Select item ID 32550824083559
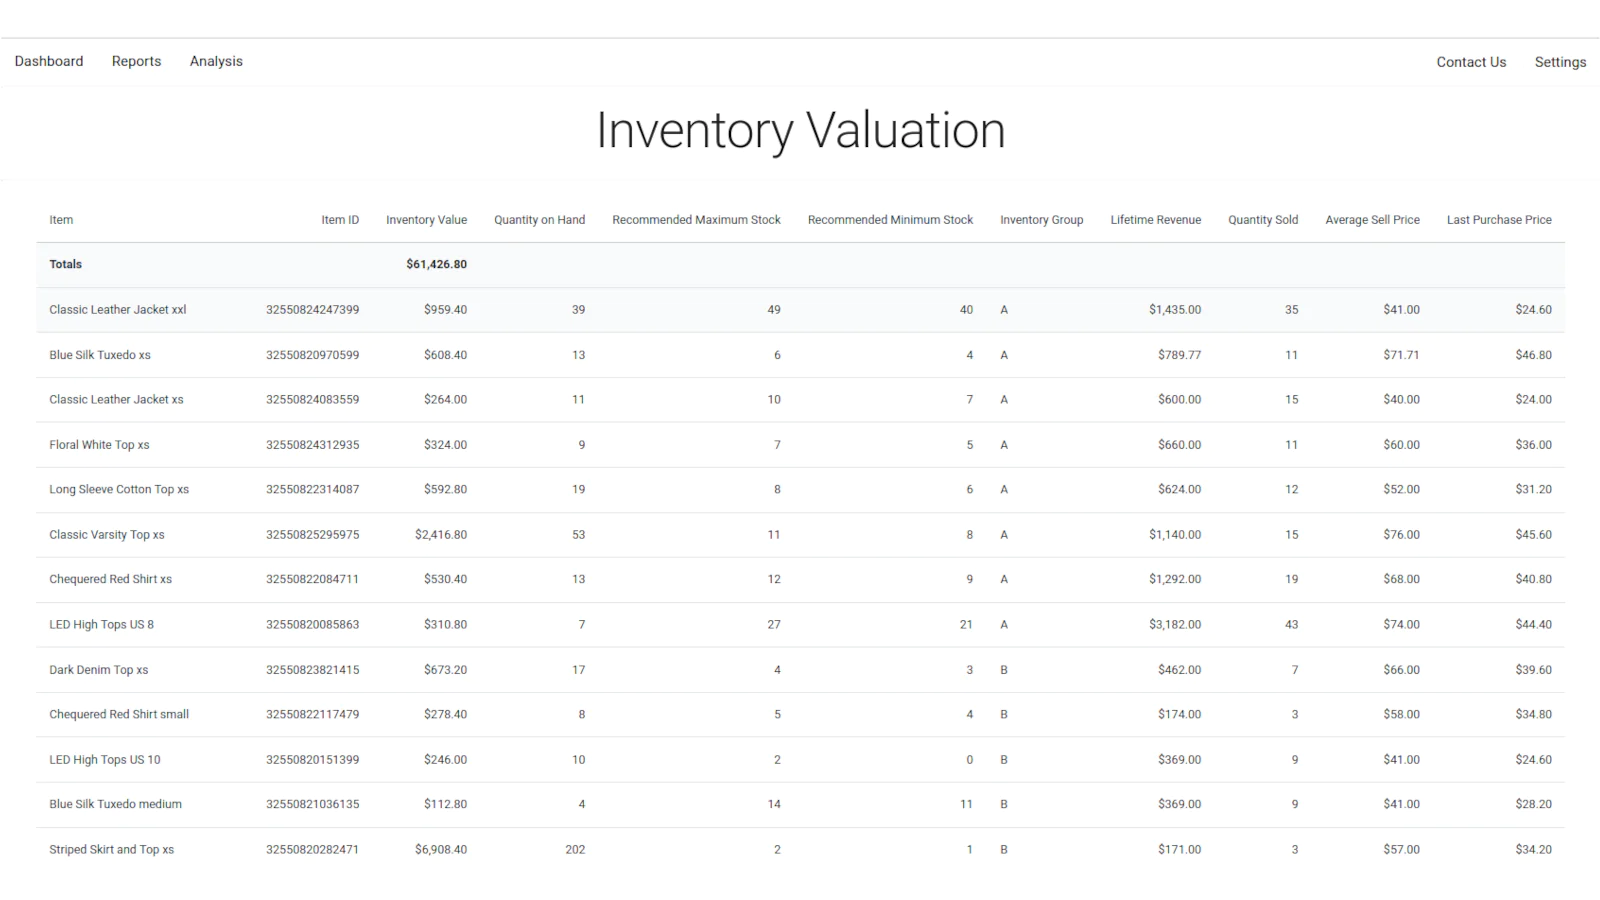The width and height of the screenshot is (1600, 900). (312, 400)
